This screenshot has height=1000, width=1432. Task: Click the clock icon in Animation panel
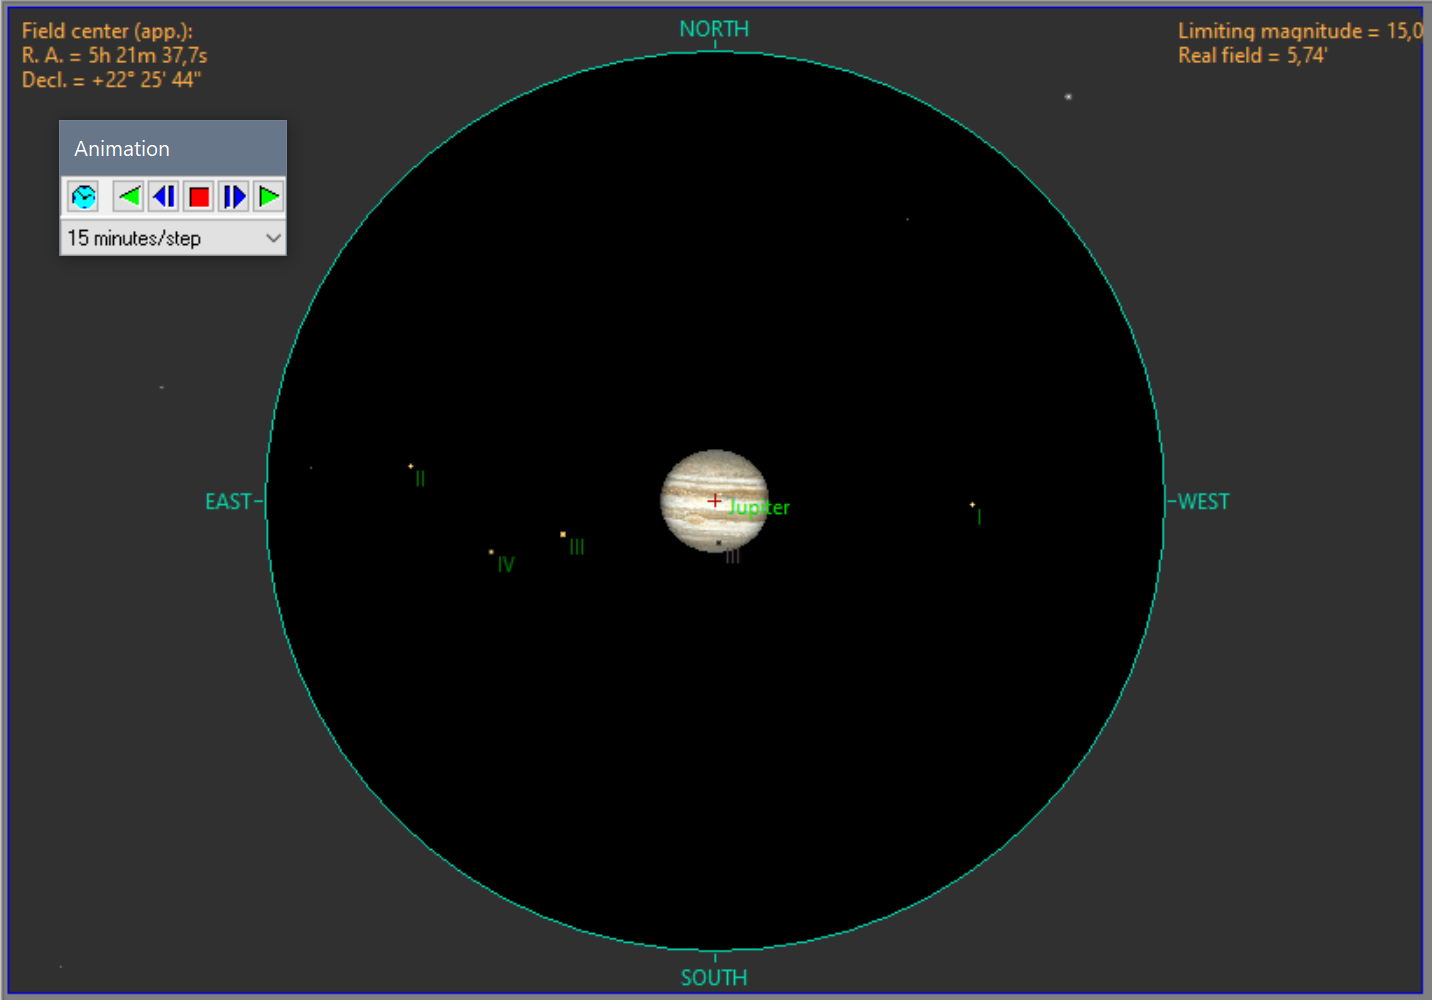[x=84, y=196]
